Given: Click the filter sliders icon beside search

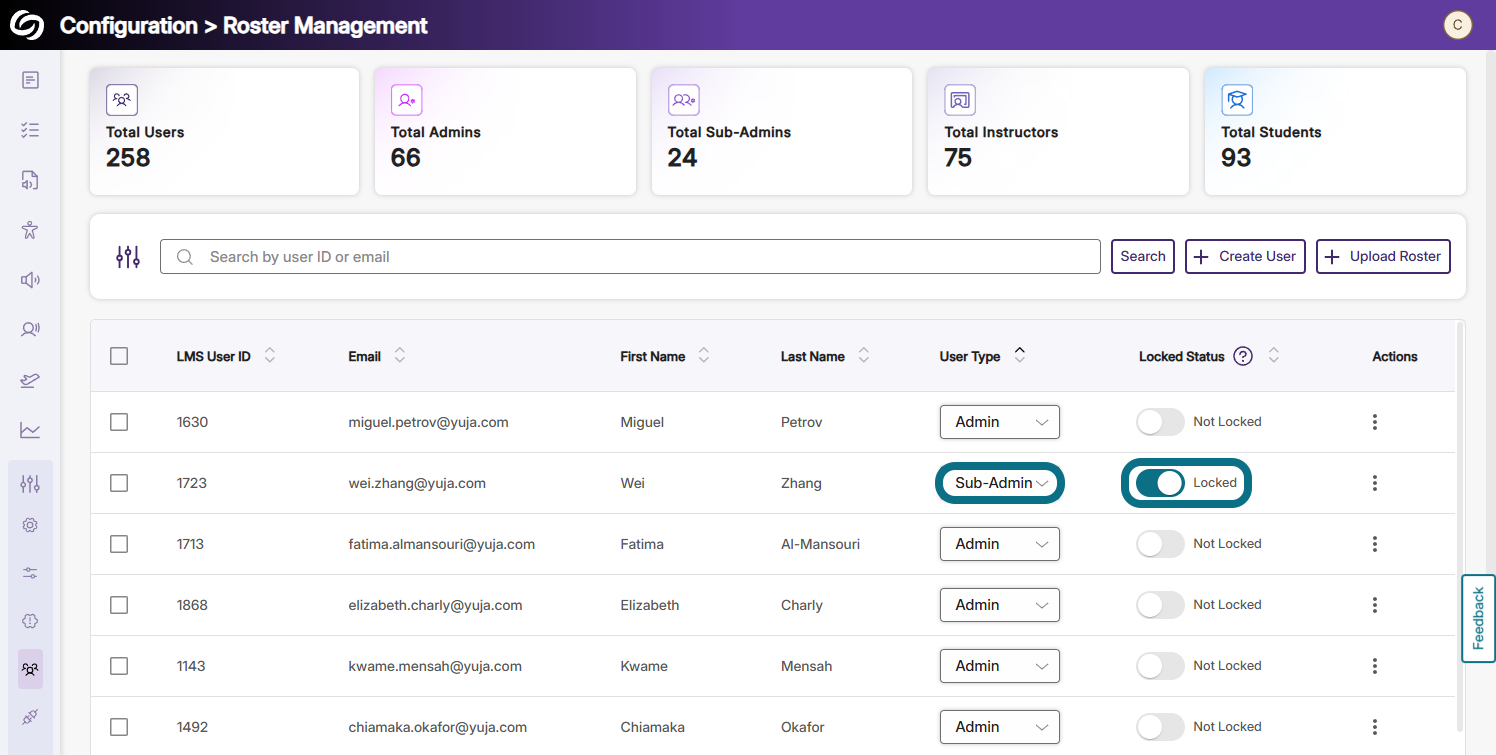Looking at the screenshot, I should 128,257.
